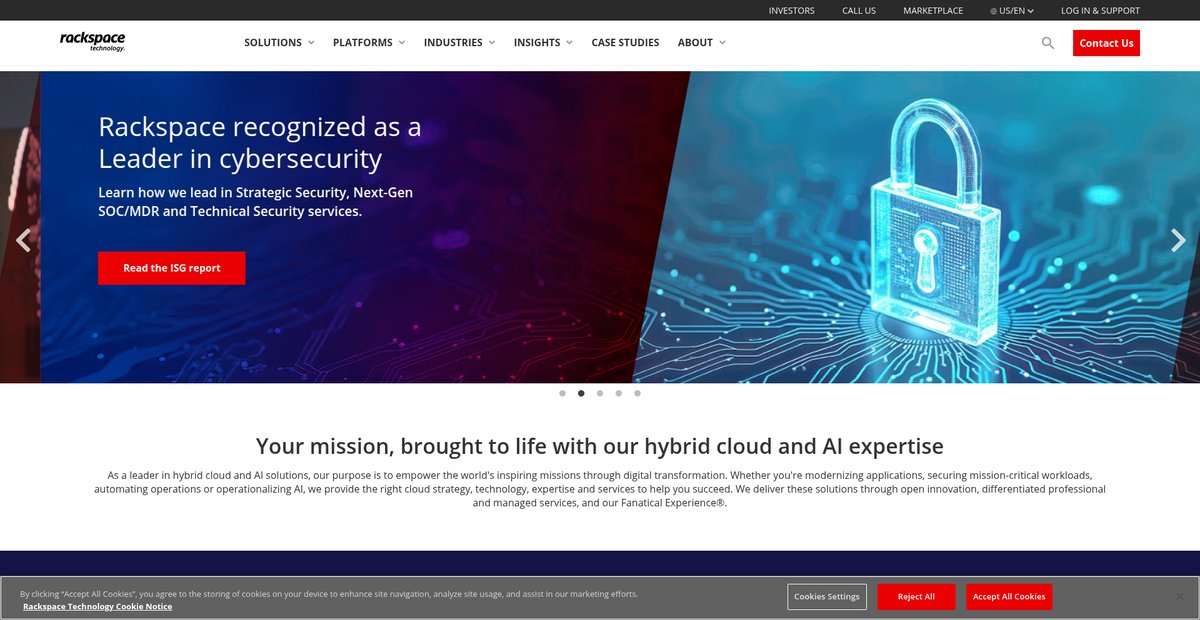Click Read the ISG report button

tap(171, 268)
